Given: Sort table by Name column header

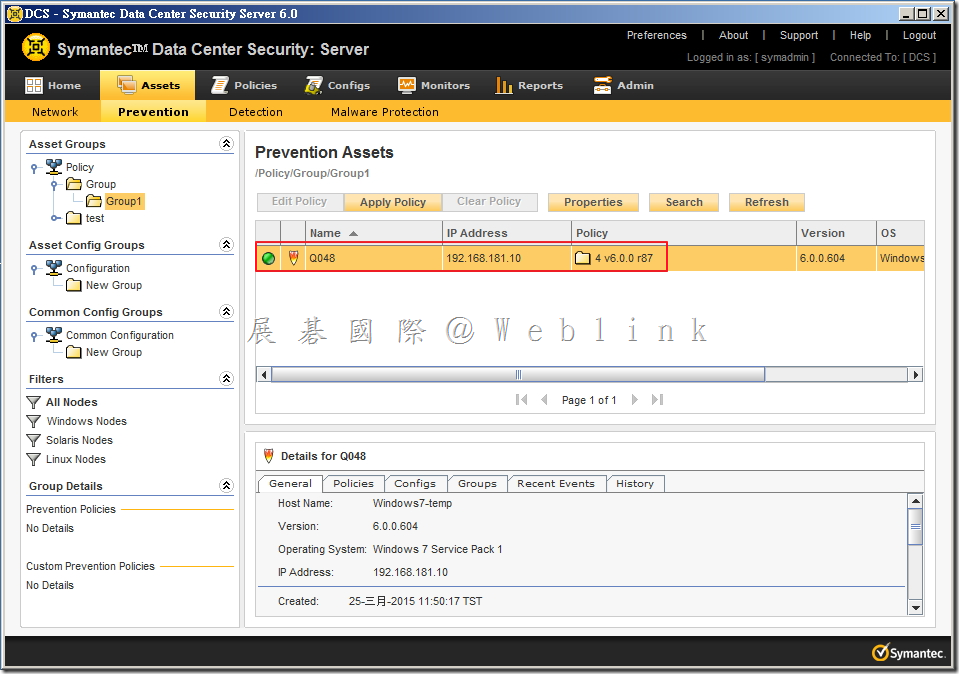Looking at the screenshot, I should [x=325, y=233].
